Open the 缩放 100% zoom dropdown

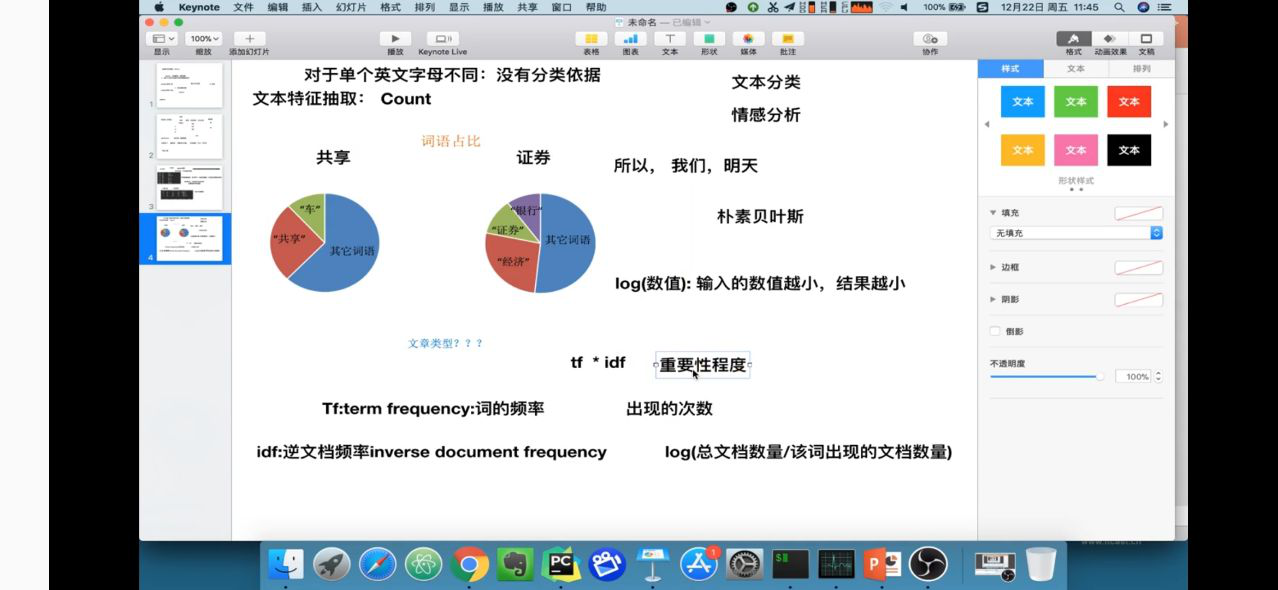pyautogui.click(x=203, y=37)
